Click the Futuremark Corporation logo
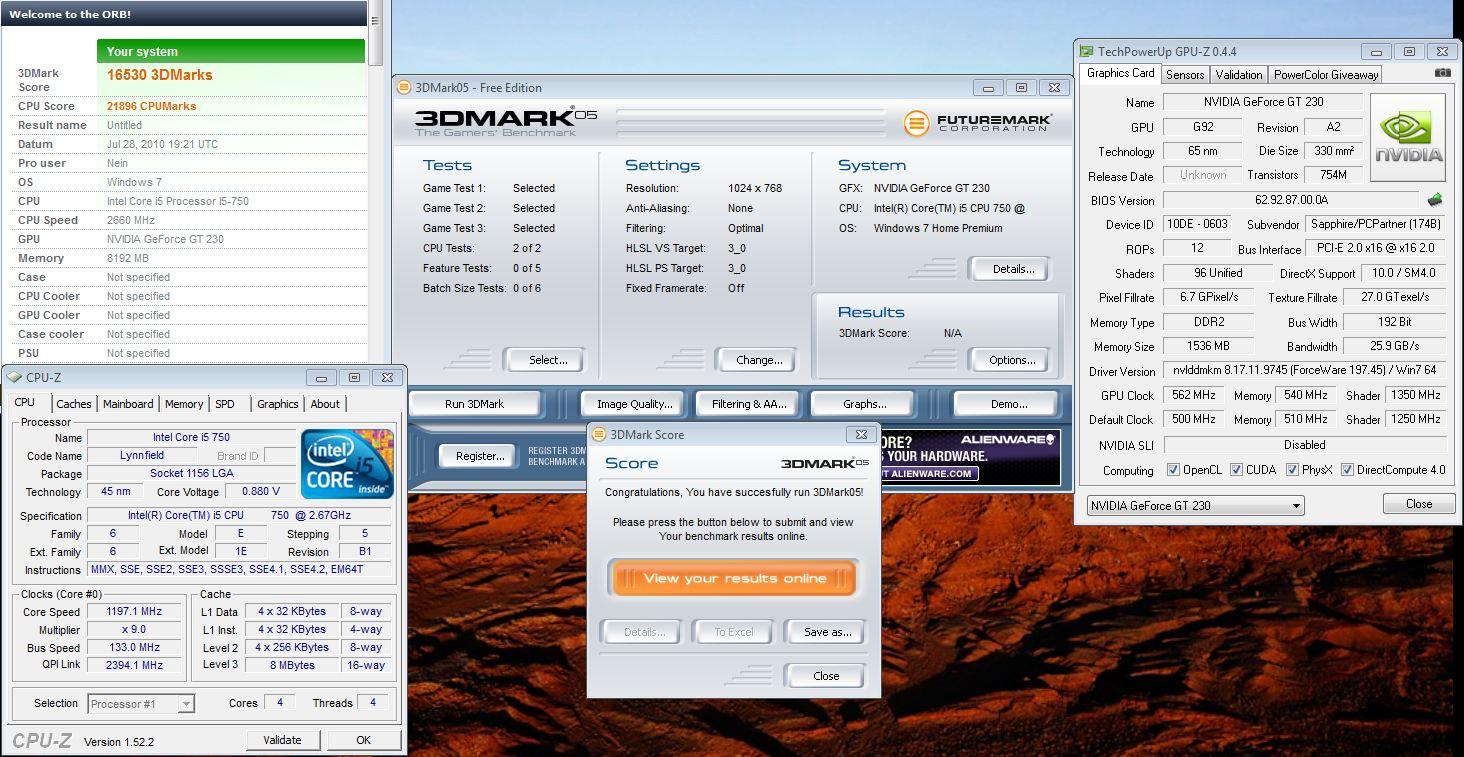 [x=977, y=124]
